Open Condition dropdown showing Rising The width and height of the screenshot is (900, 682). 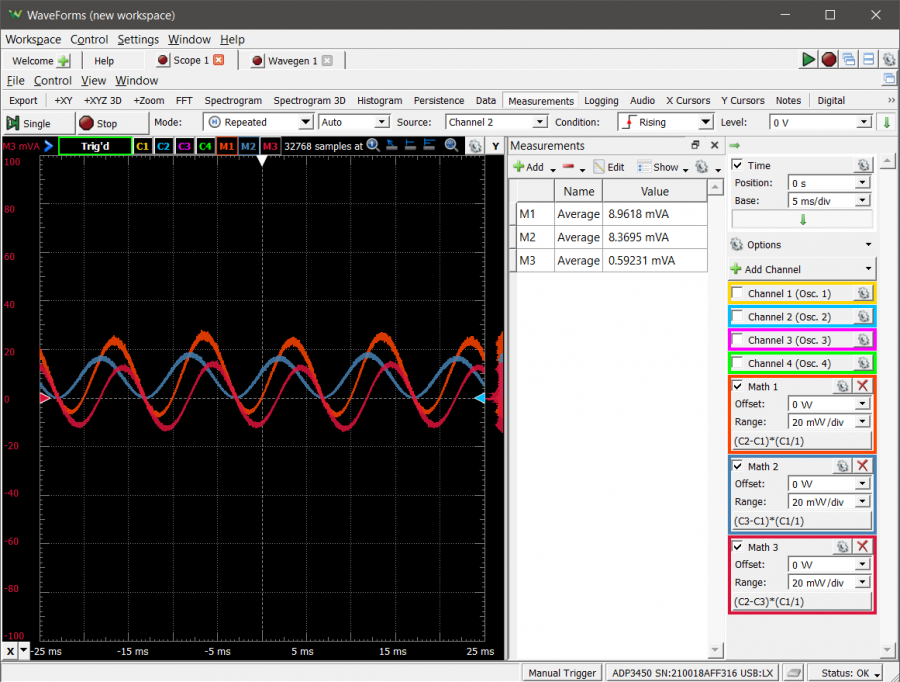point(665,122)
